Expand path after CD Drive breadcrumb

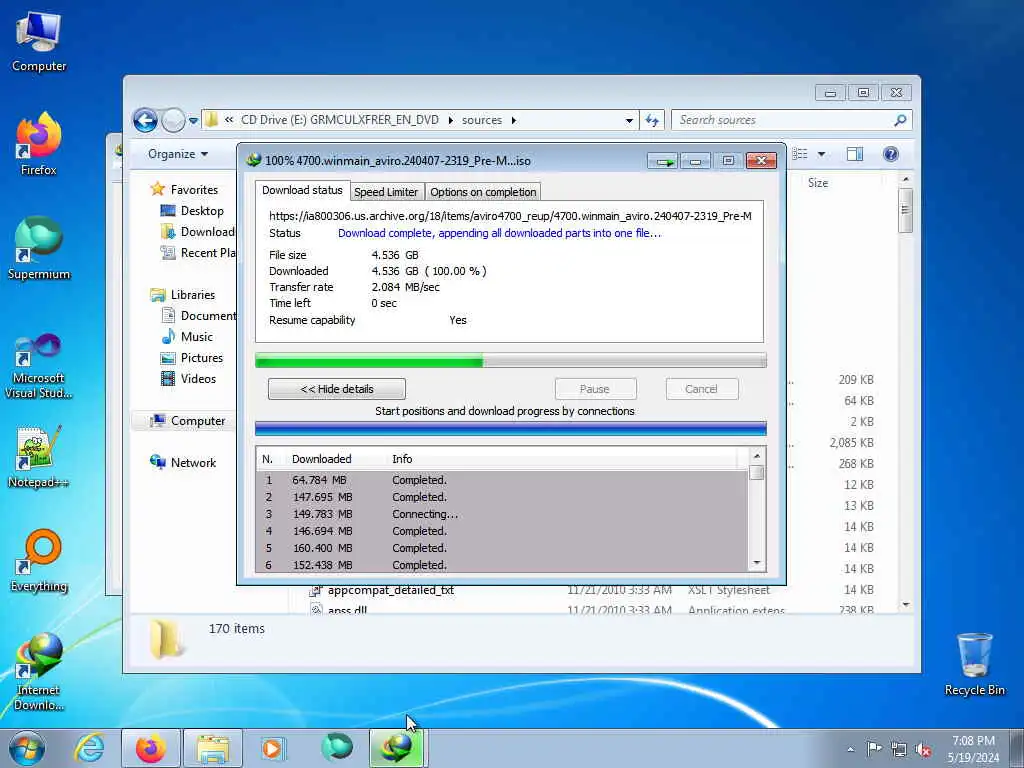pos(450,120)
